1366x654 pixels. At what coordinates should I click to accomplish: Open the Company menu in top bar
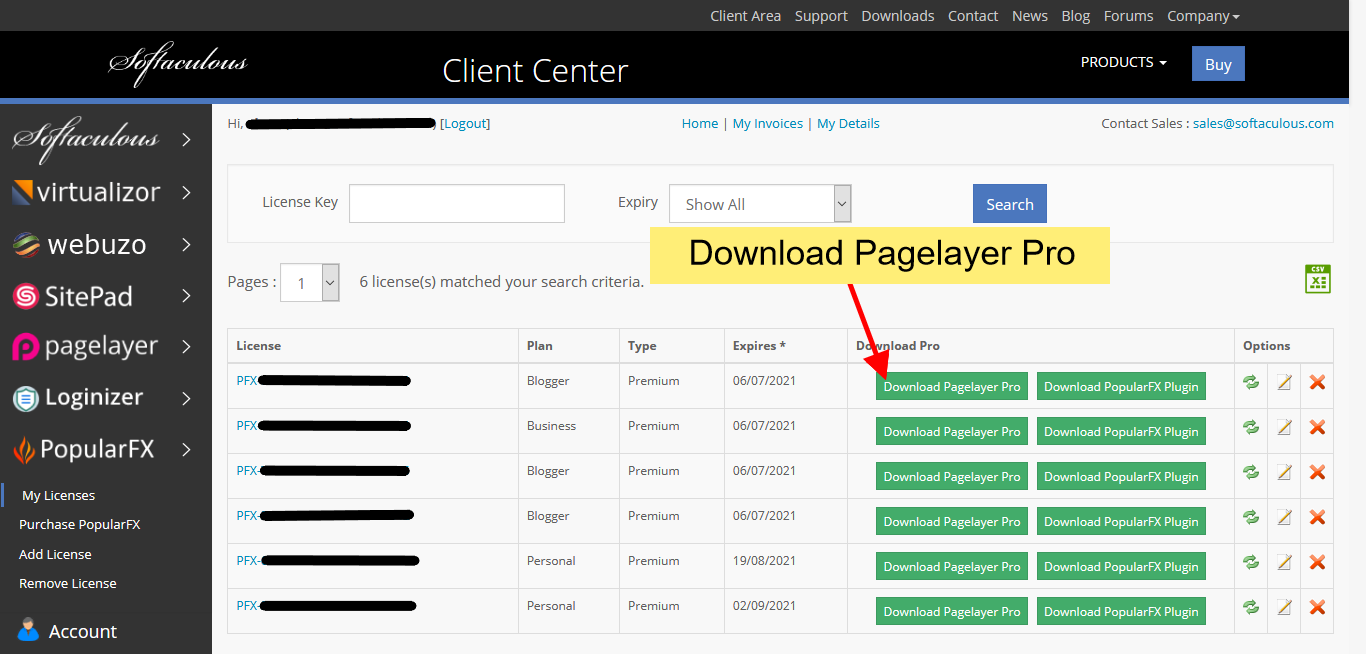click(1203, 16)
